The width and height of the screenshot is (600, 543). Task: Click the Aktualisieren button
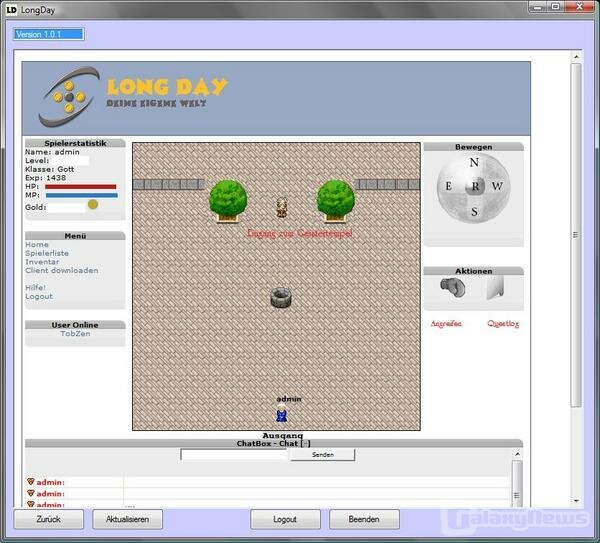click(127, 519)
